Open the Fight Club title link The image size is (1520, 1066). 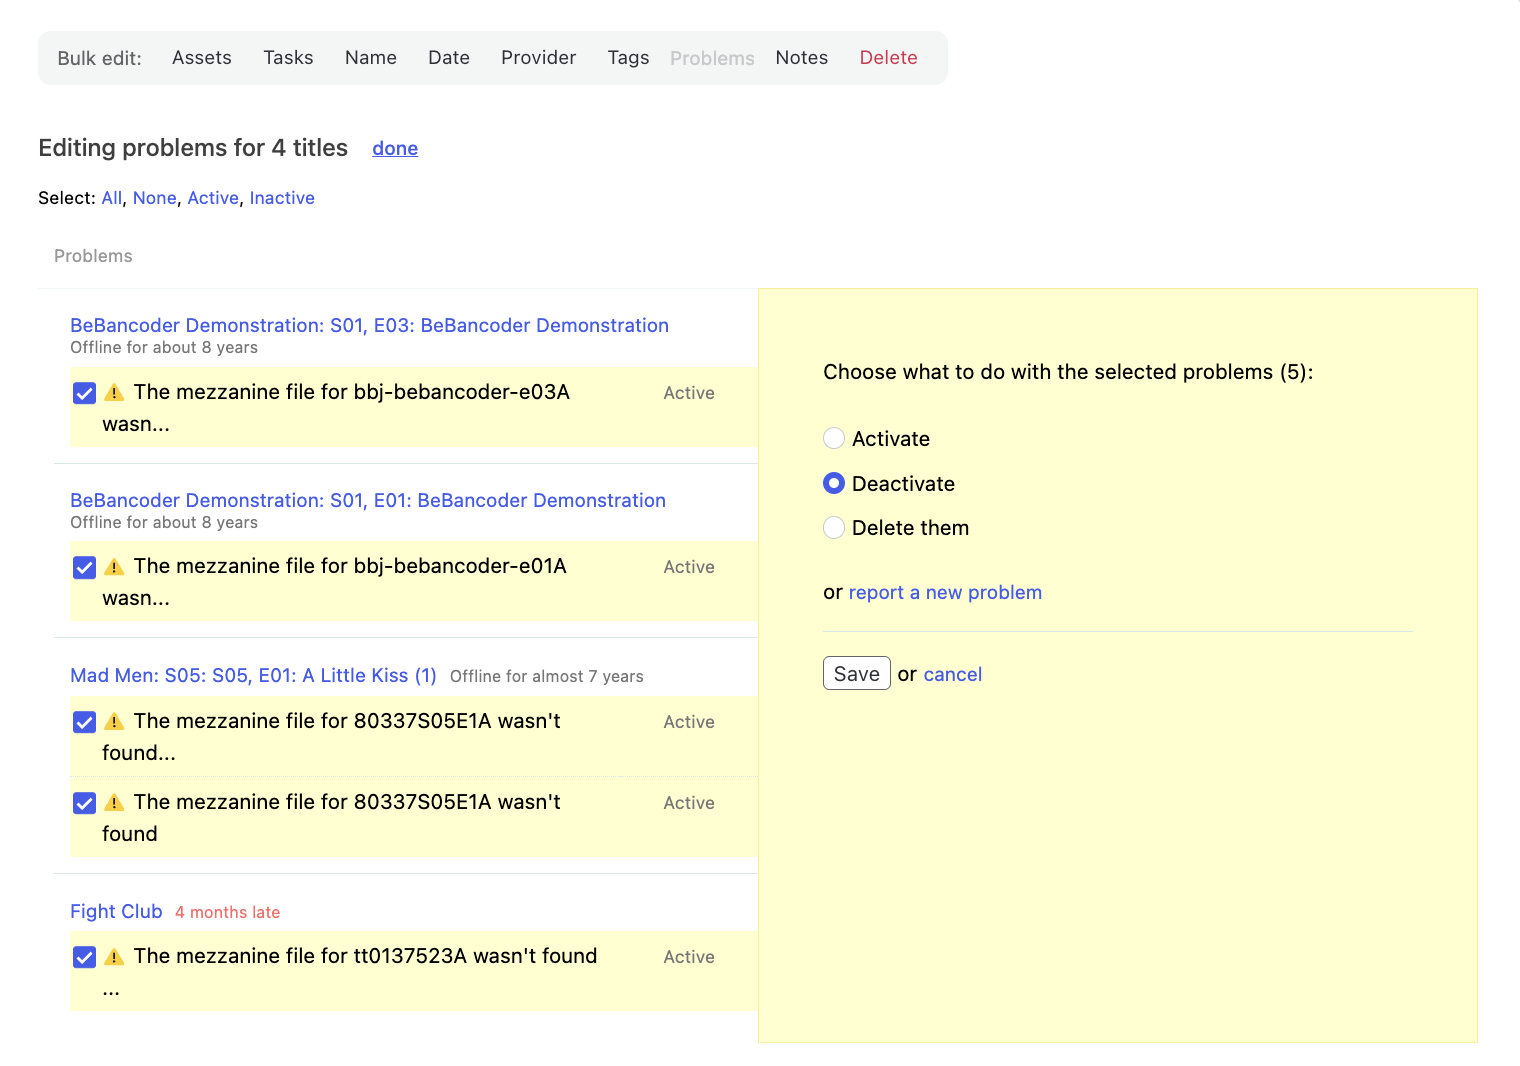point(116,912)
